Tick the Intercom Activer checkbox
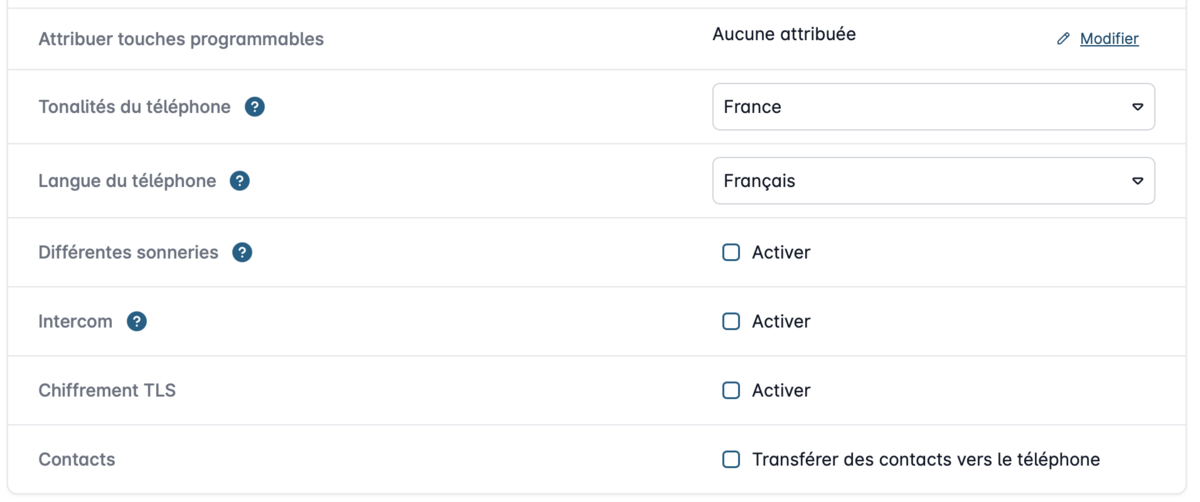1200x502 pixels. (x=731, y=321)
